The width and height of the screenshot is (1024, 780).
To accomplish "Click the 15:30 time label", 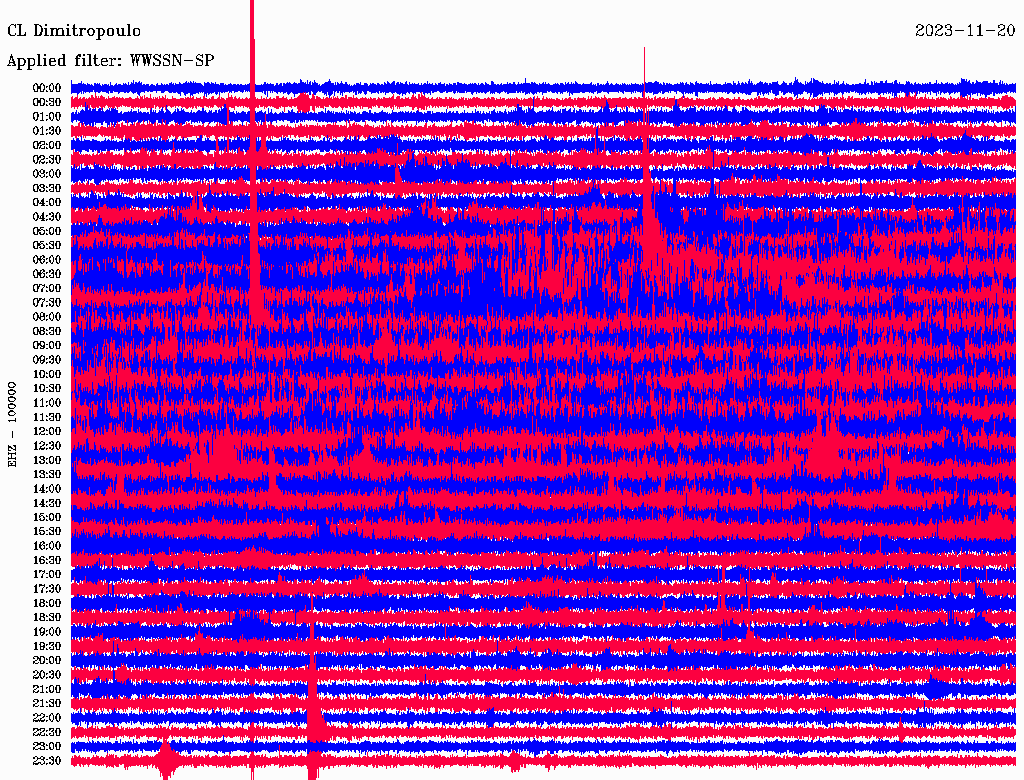I will click(x=47, y=532).
